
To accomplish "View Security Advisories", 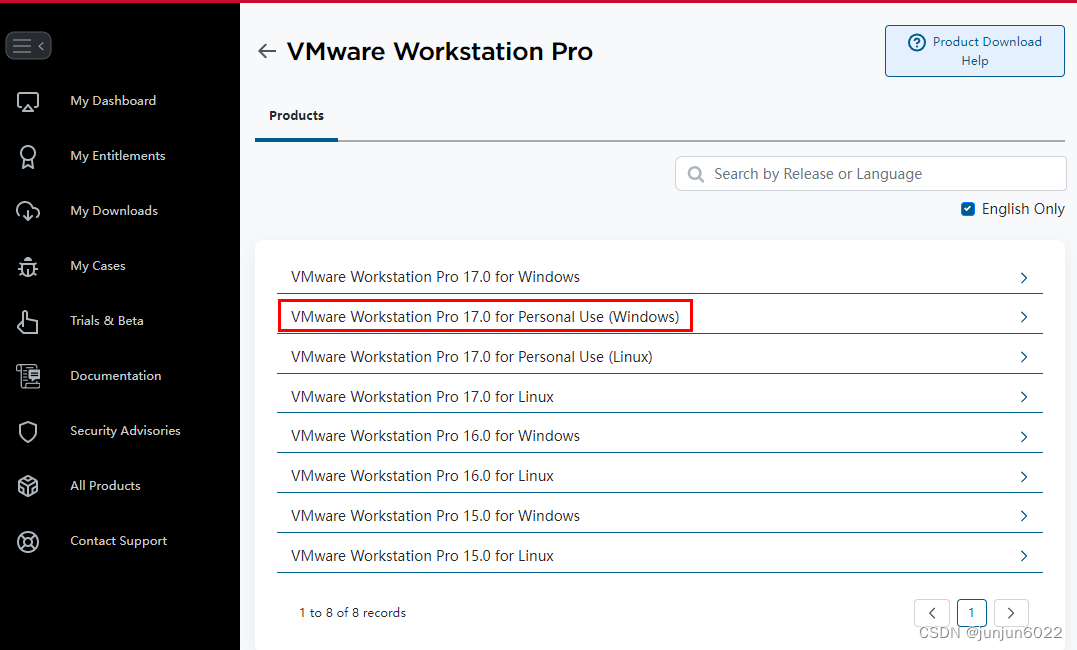I will (125, 431).
